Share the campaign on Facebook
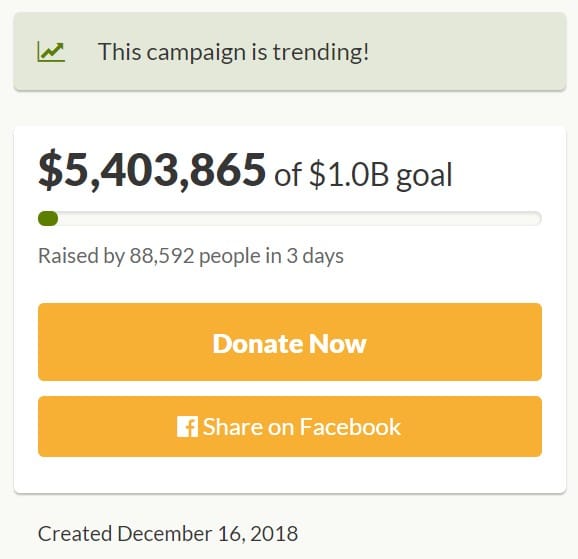This screenshot has height=559, width=578. [290, 427]
